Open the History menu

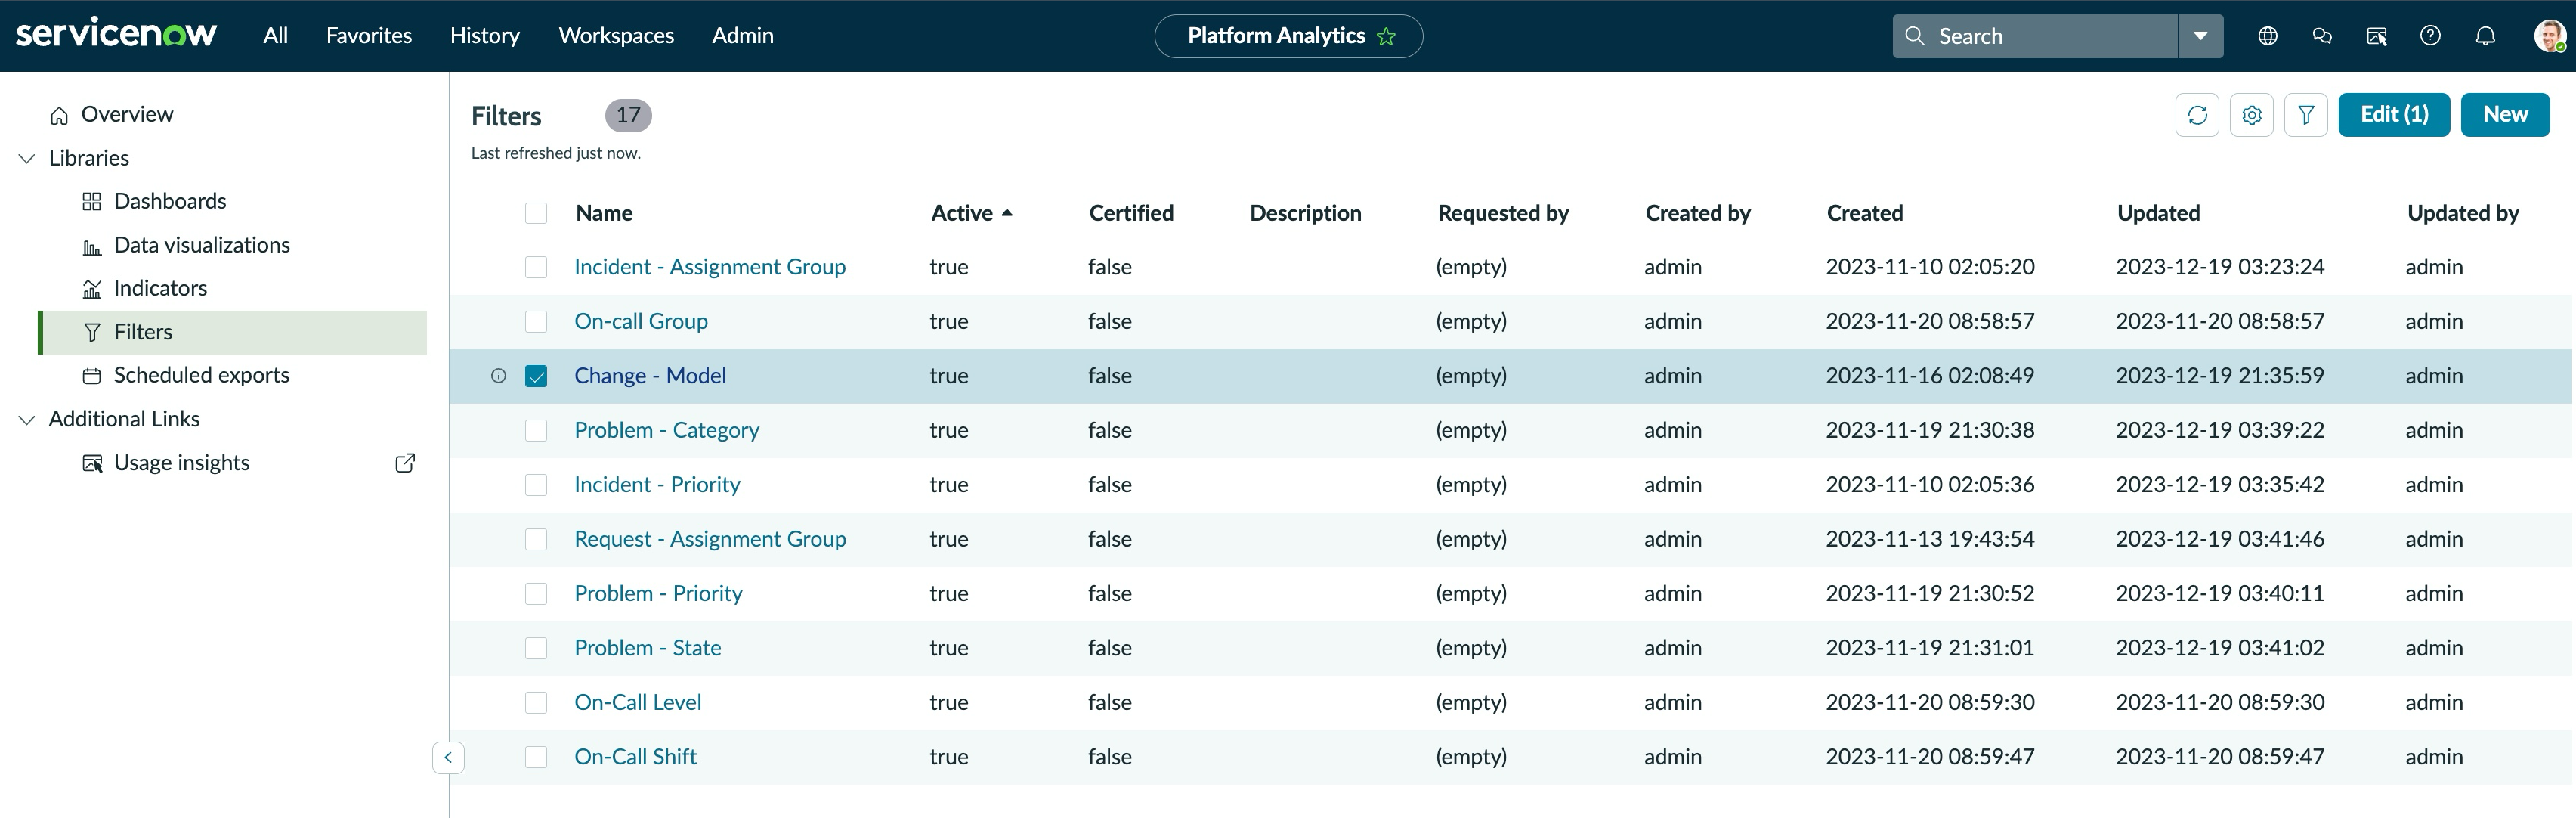[485, 36]
